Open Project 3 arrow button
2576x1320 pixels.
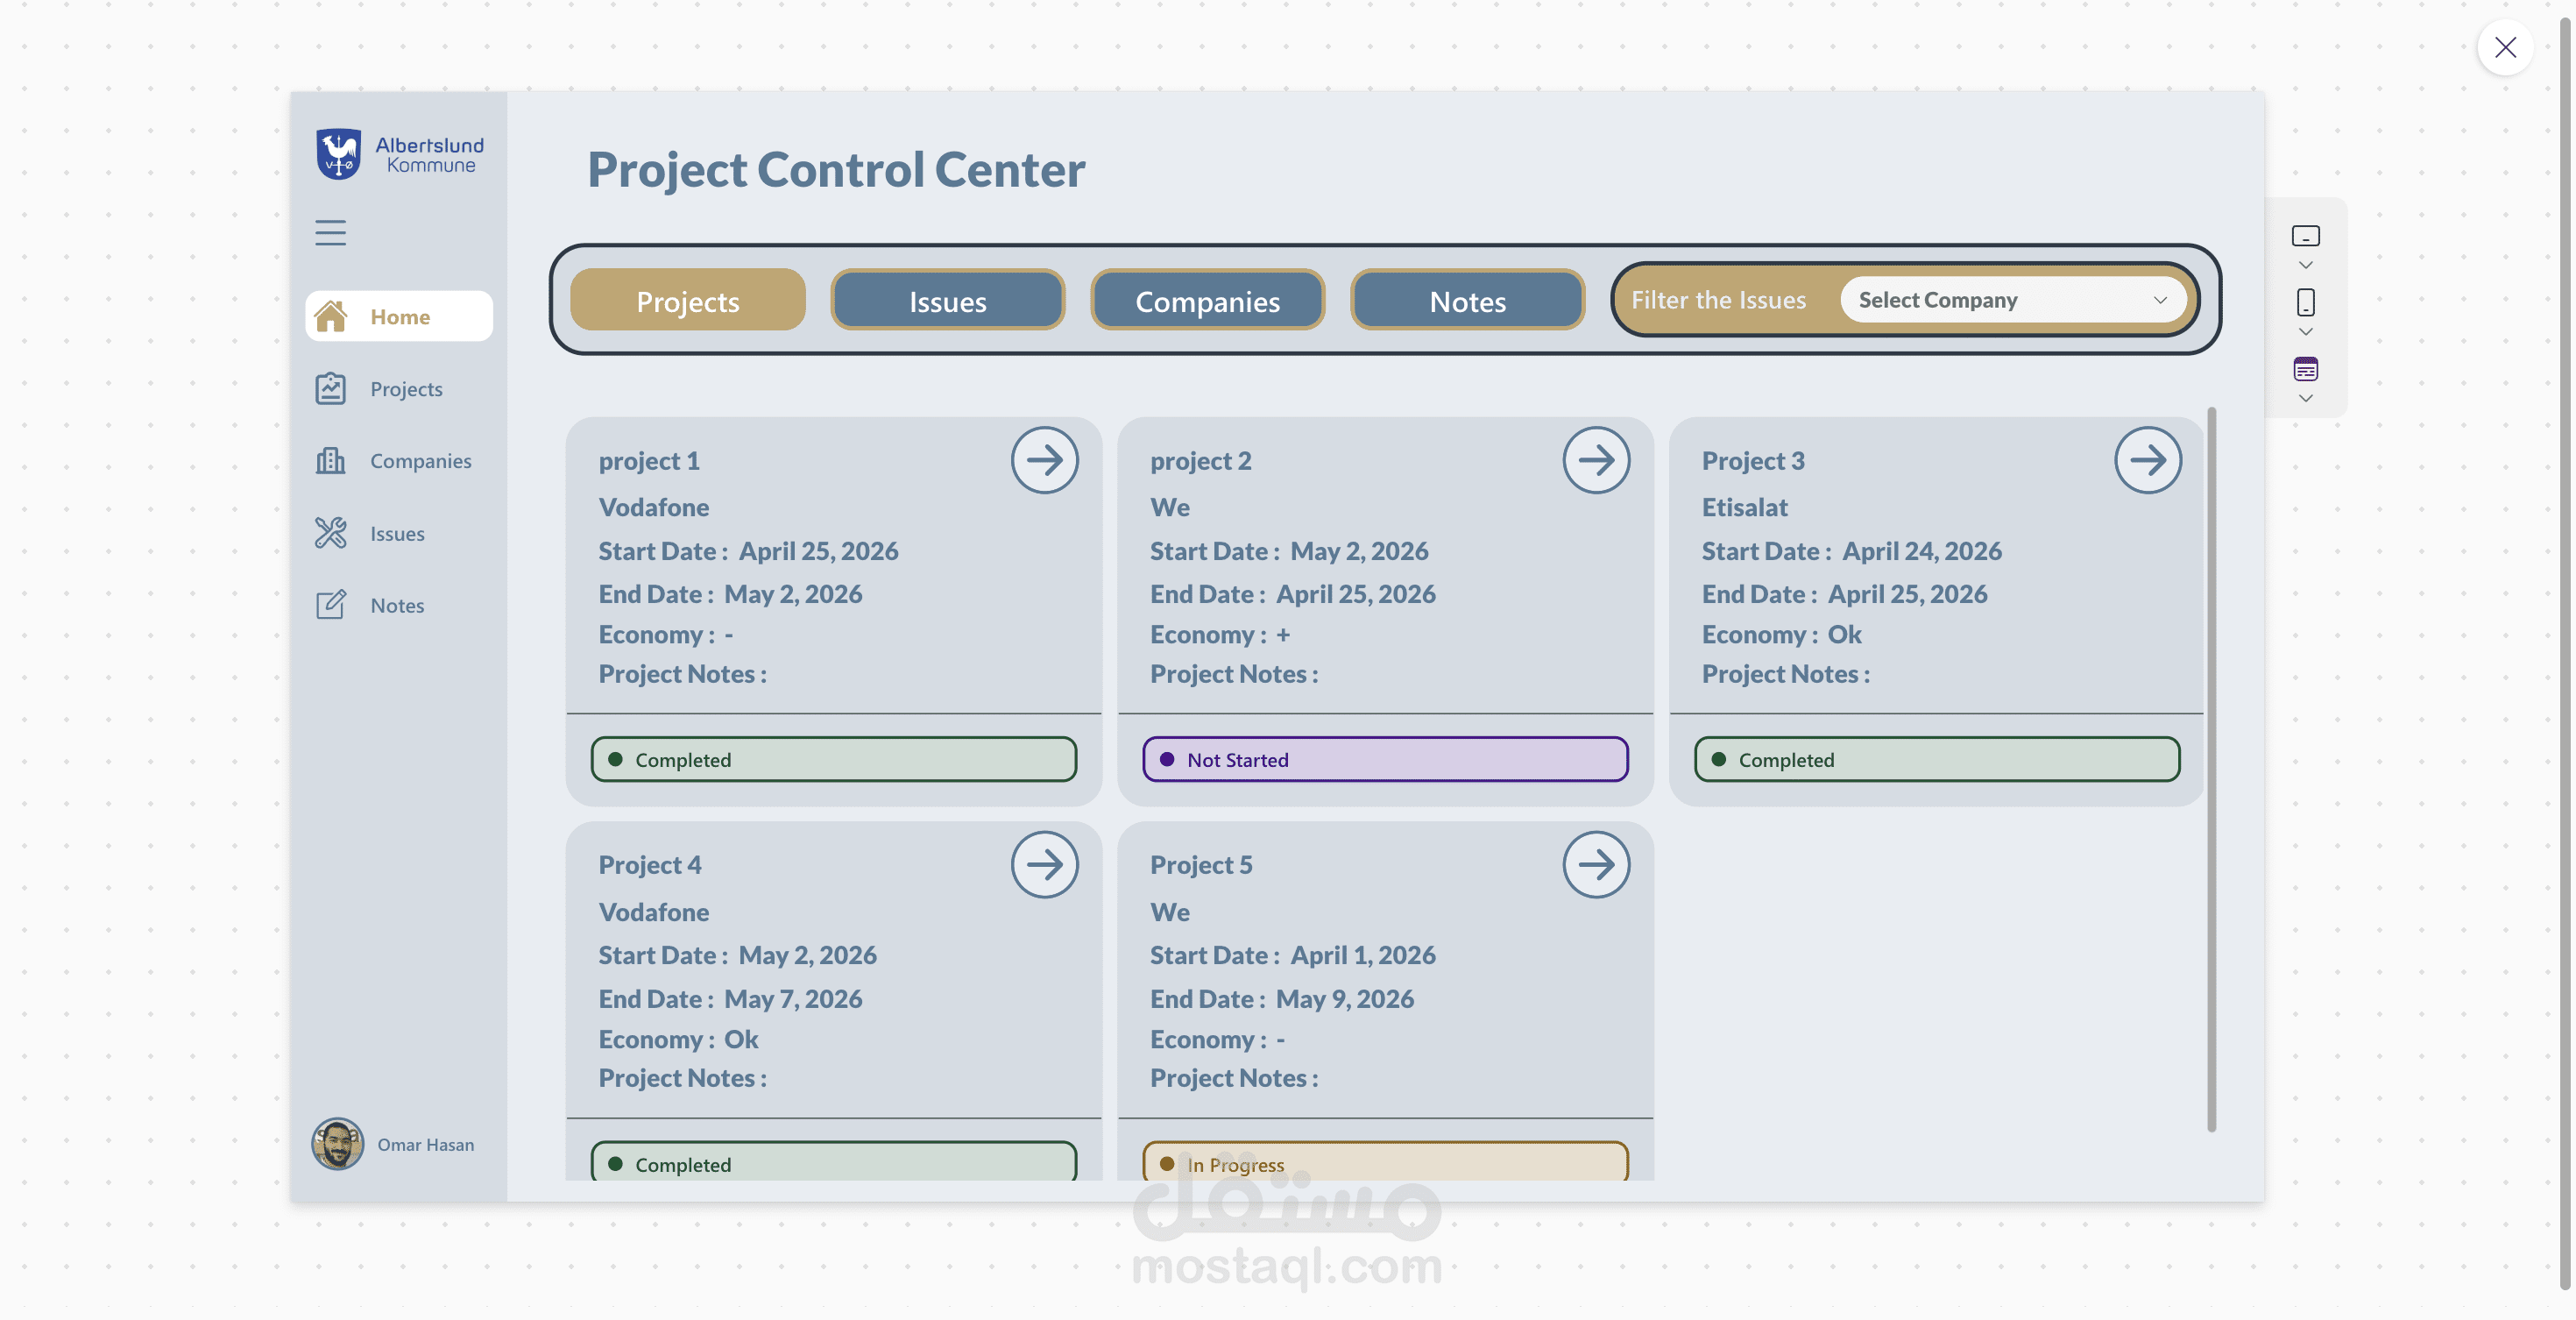[2148, 460]
